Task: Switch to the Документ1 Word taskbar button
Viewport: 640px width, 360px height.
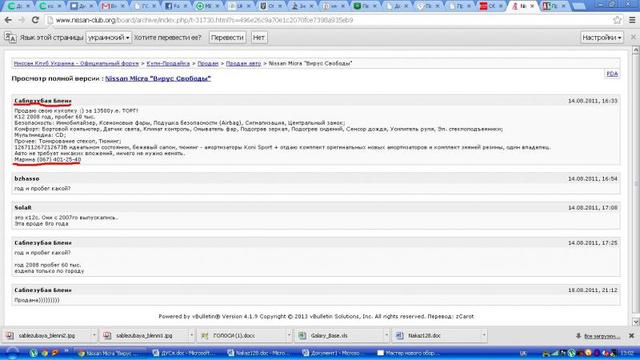Action: coord(334,353)
